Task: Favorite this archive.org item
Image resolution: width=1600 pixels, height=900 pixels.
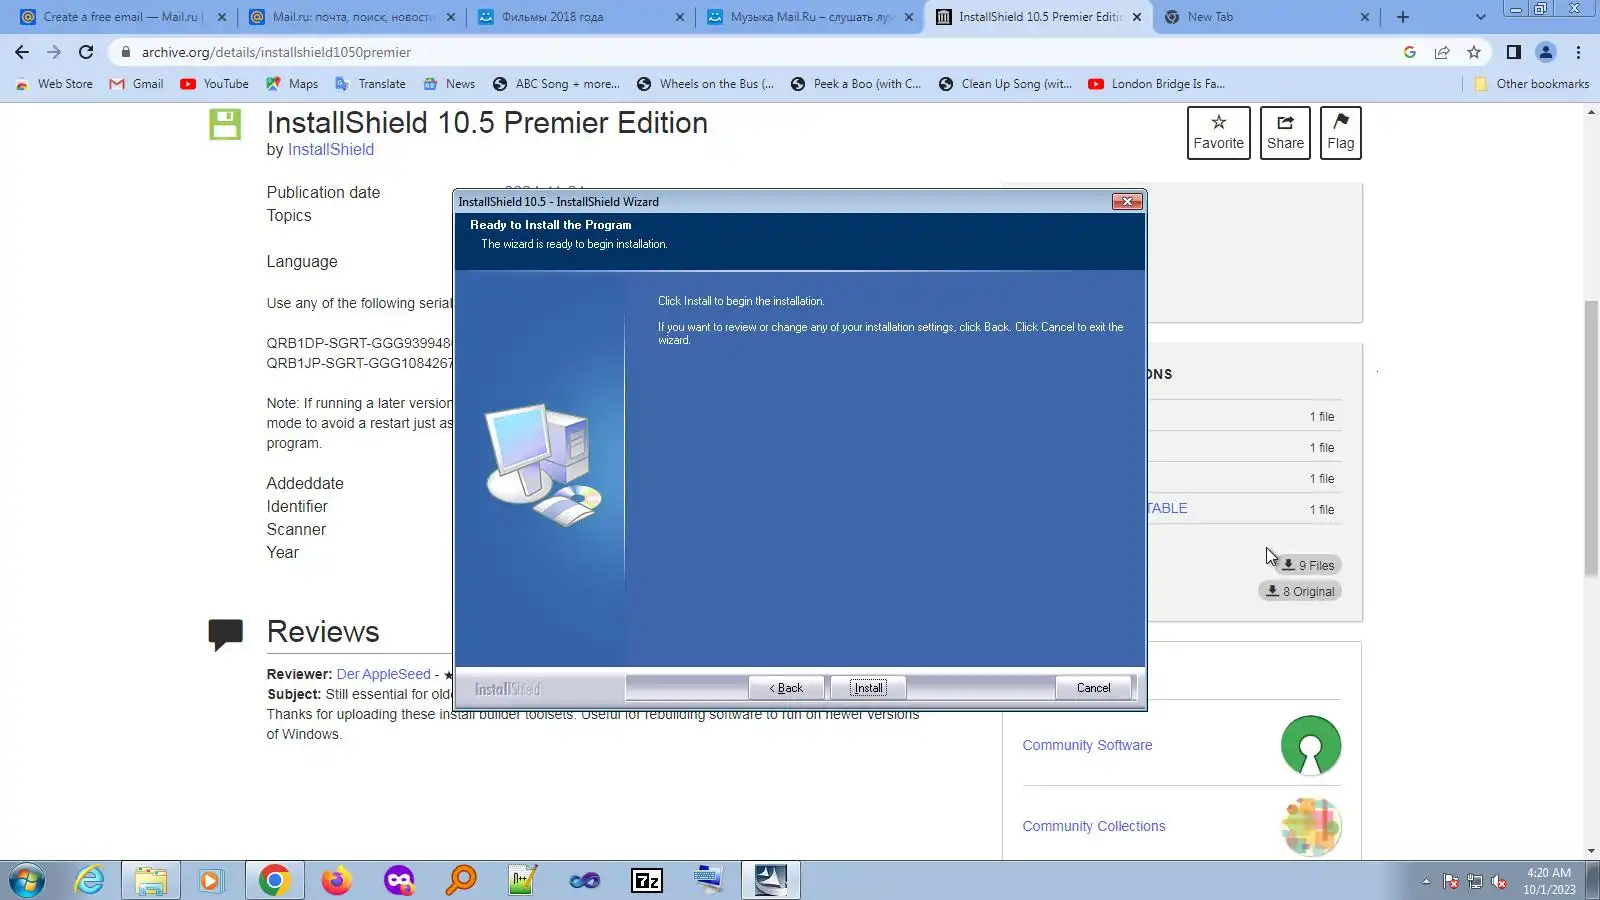Action: (x=1218, y=133)
